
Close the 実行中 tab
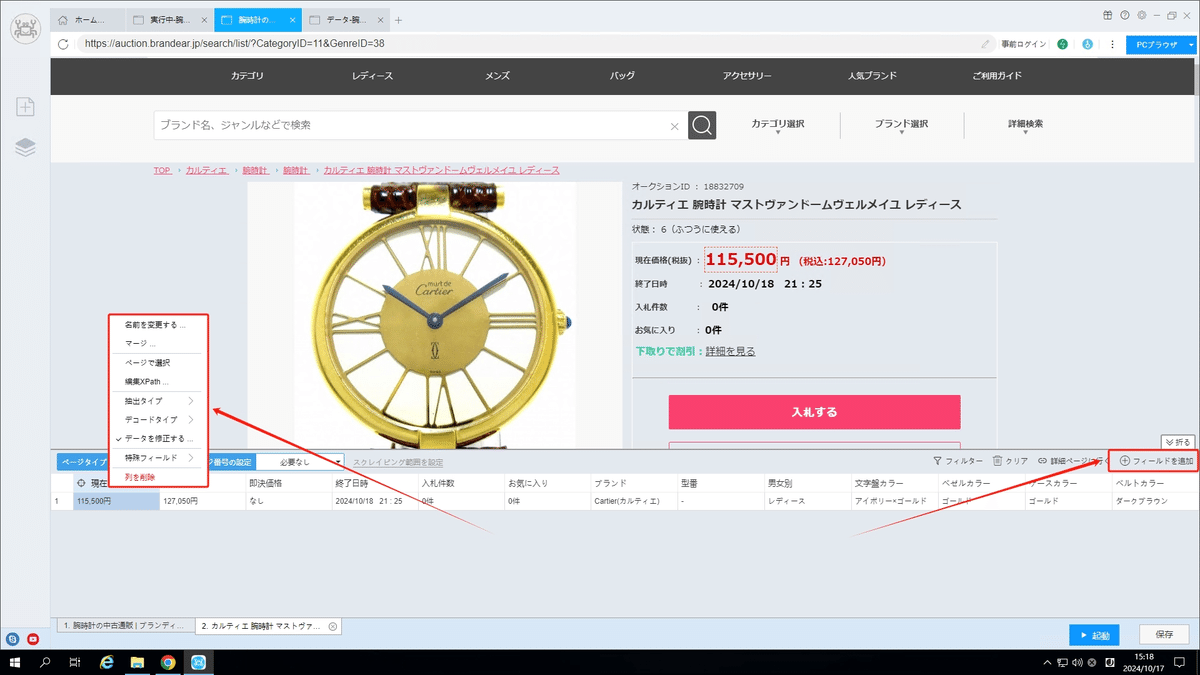204,20
